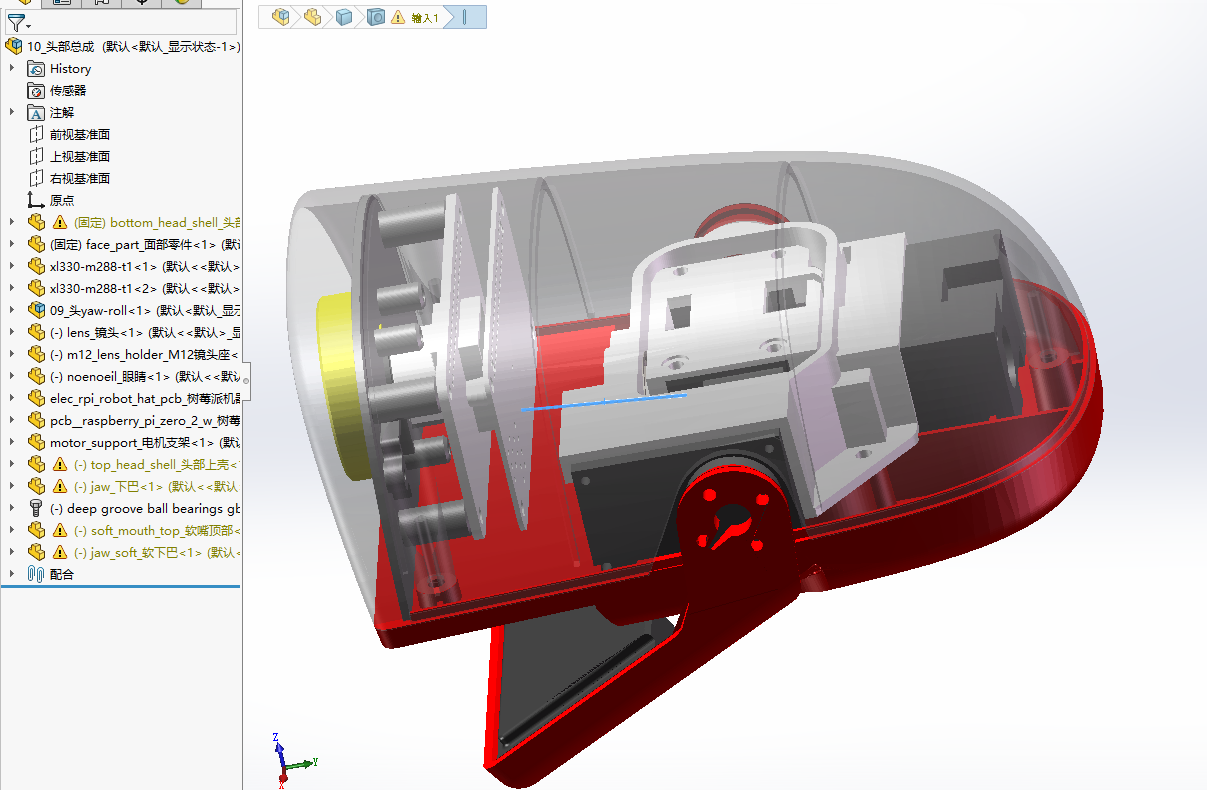Image resolution: width=1207 pixels, height=790 pixels.
Task: Open the feature tree filter funnel
Action: point(19,23)
